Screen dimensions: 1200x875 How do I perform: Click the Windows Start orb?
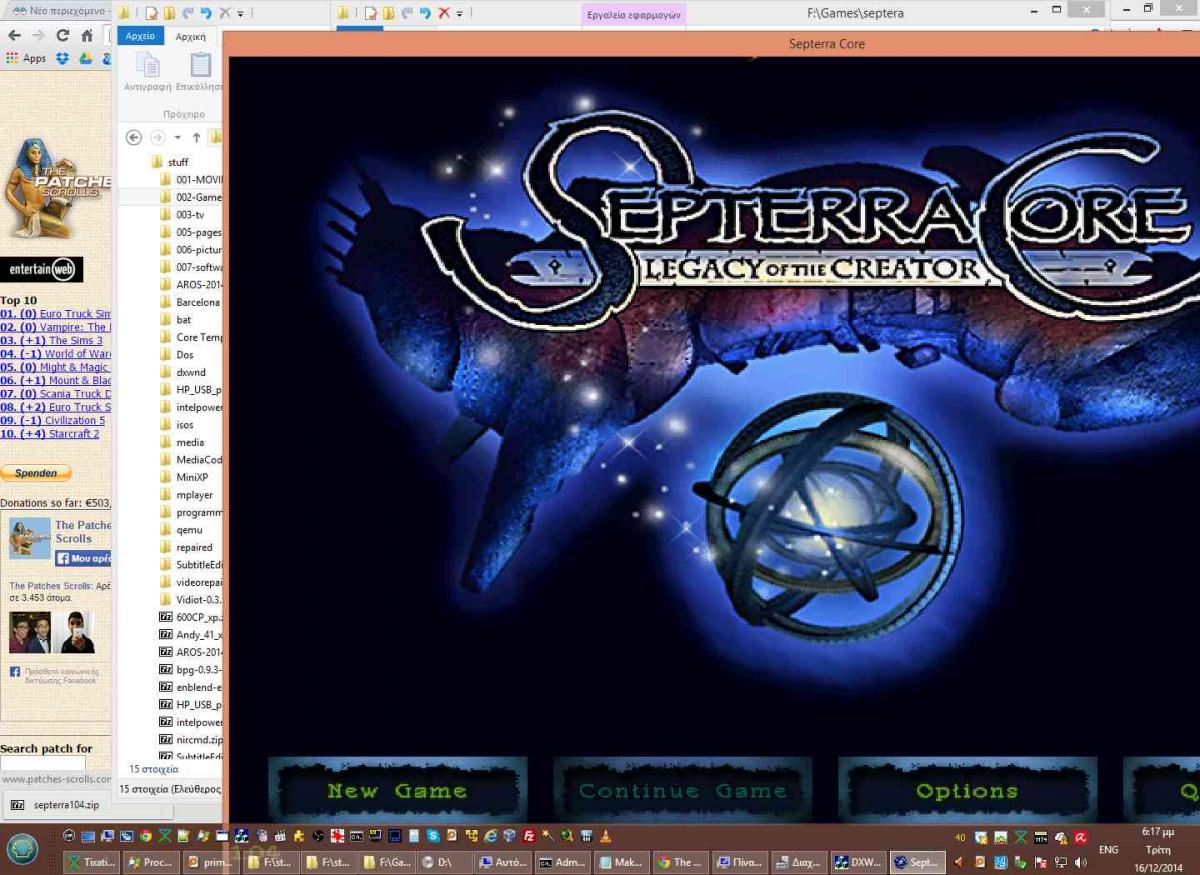point(22,848)
